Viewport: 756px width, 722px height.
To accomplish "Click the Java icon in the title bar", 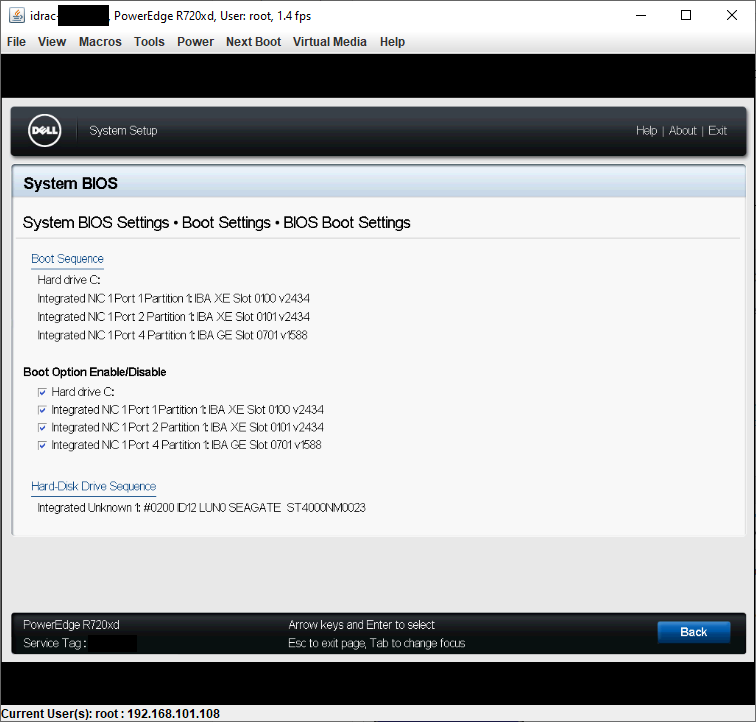I will (x=17, y=15).
